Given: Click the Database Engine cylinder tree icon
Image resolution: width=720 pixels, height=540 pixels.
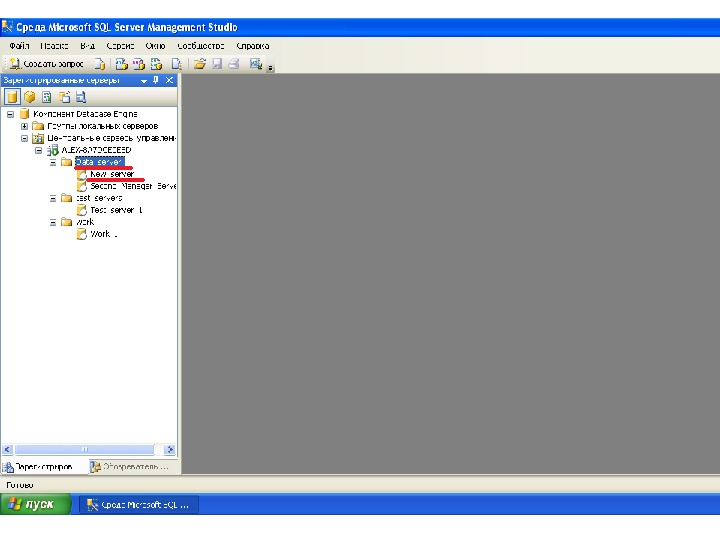Looking at the screenshot, I should tap(24, 114).
